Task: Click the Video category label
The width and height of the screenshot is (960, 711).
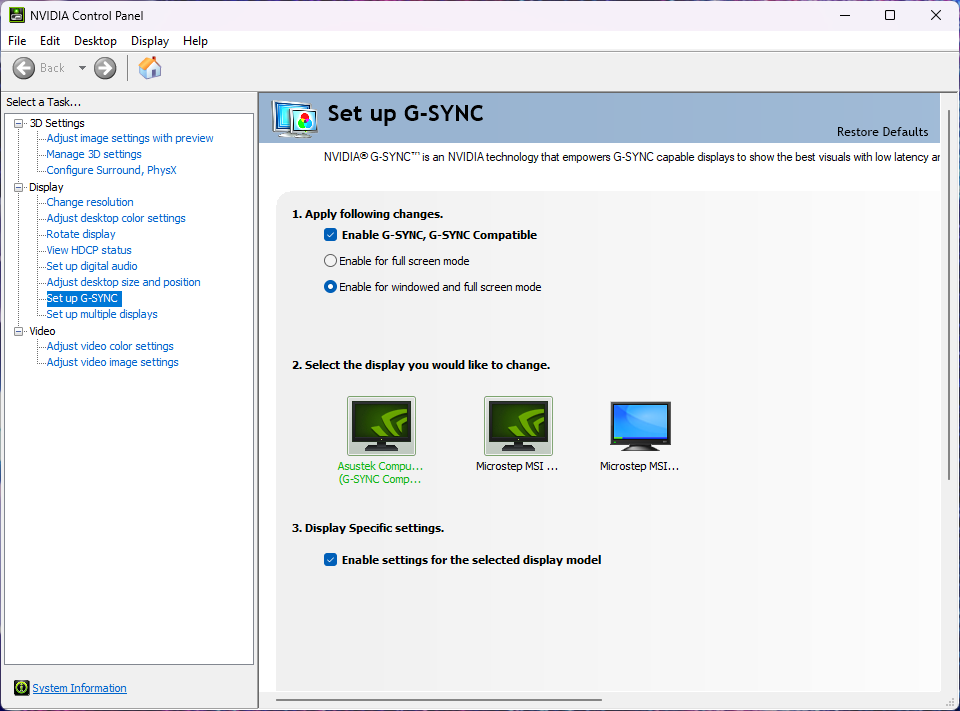Action: pos(42,331)
